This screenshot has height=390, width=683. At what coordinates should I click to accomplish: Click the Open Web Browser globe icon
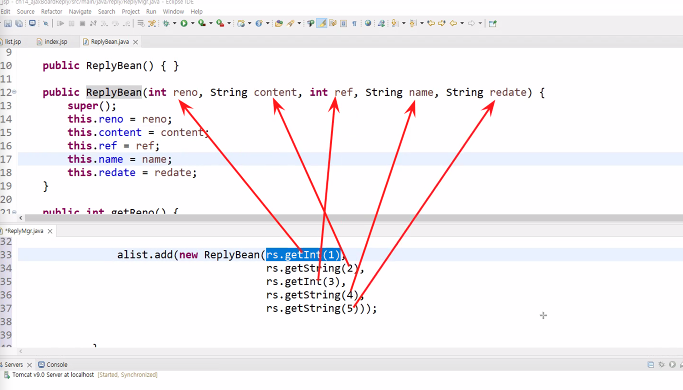coord(368,24)
